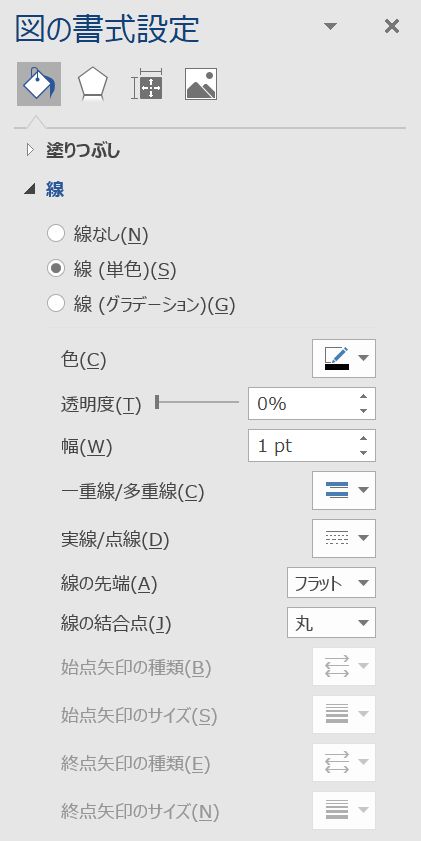
Task: Close the 図の書式設定 pane
Action: [392, 26]
